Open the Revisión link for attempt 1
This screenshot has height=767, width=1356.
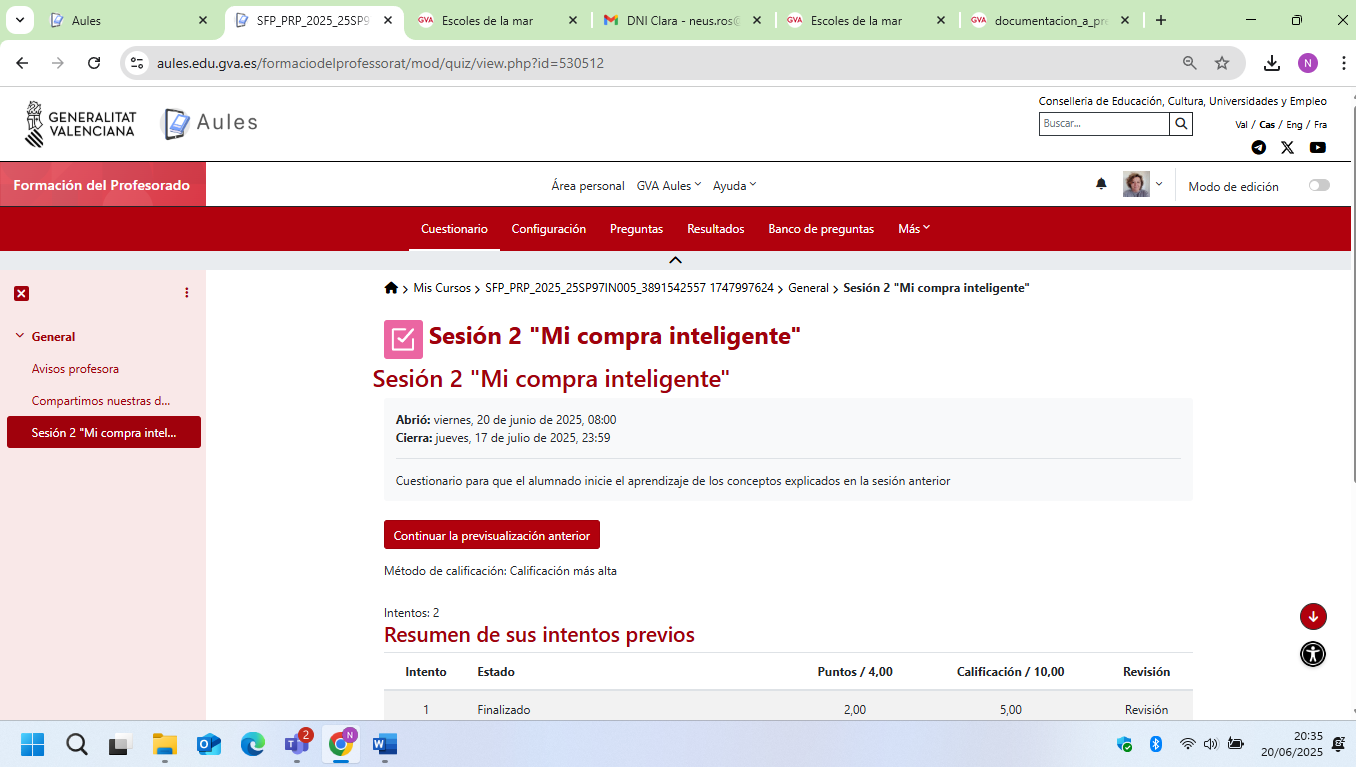(1145, 710)
